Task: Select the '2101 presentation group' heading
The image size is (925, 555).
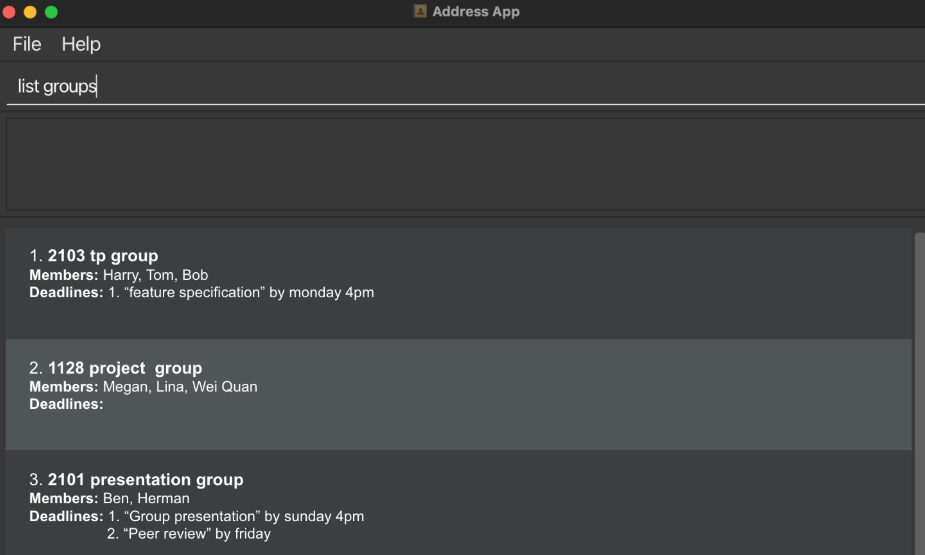Action: [145, 480]
